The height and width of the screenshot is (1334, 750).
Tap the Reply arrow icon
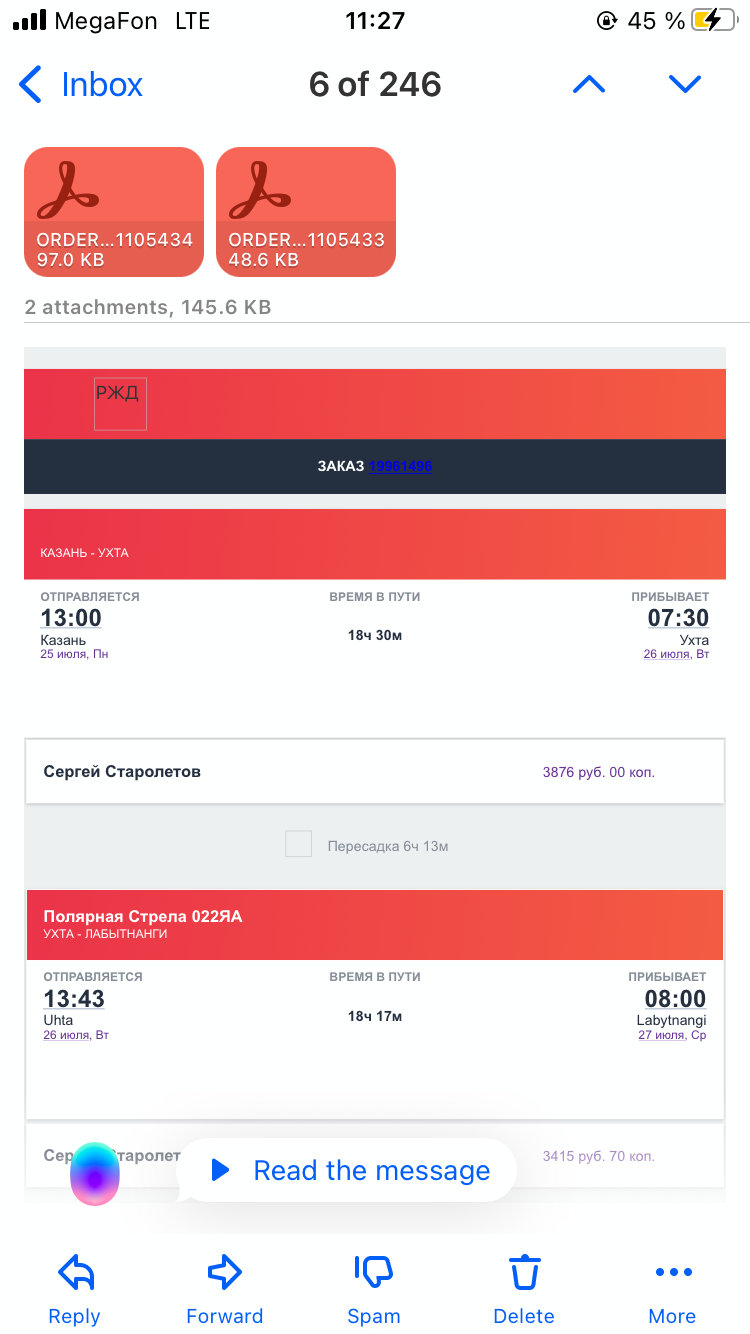(75, 1273)
